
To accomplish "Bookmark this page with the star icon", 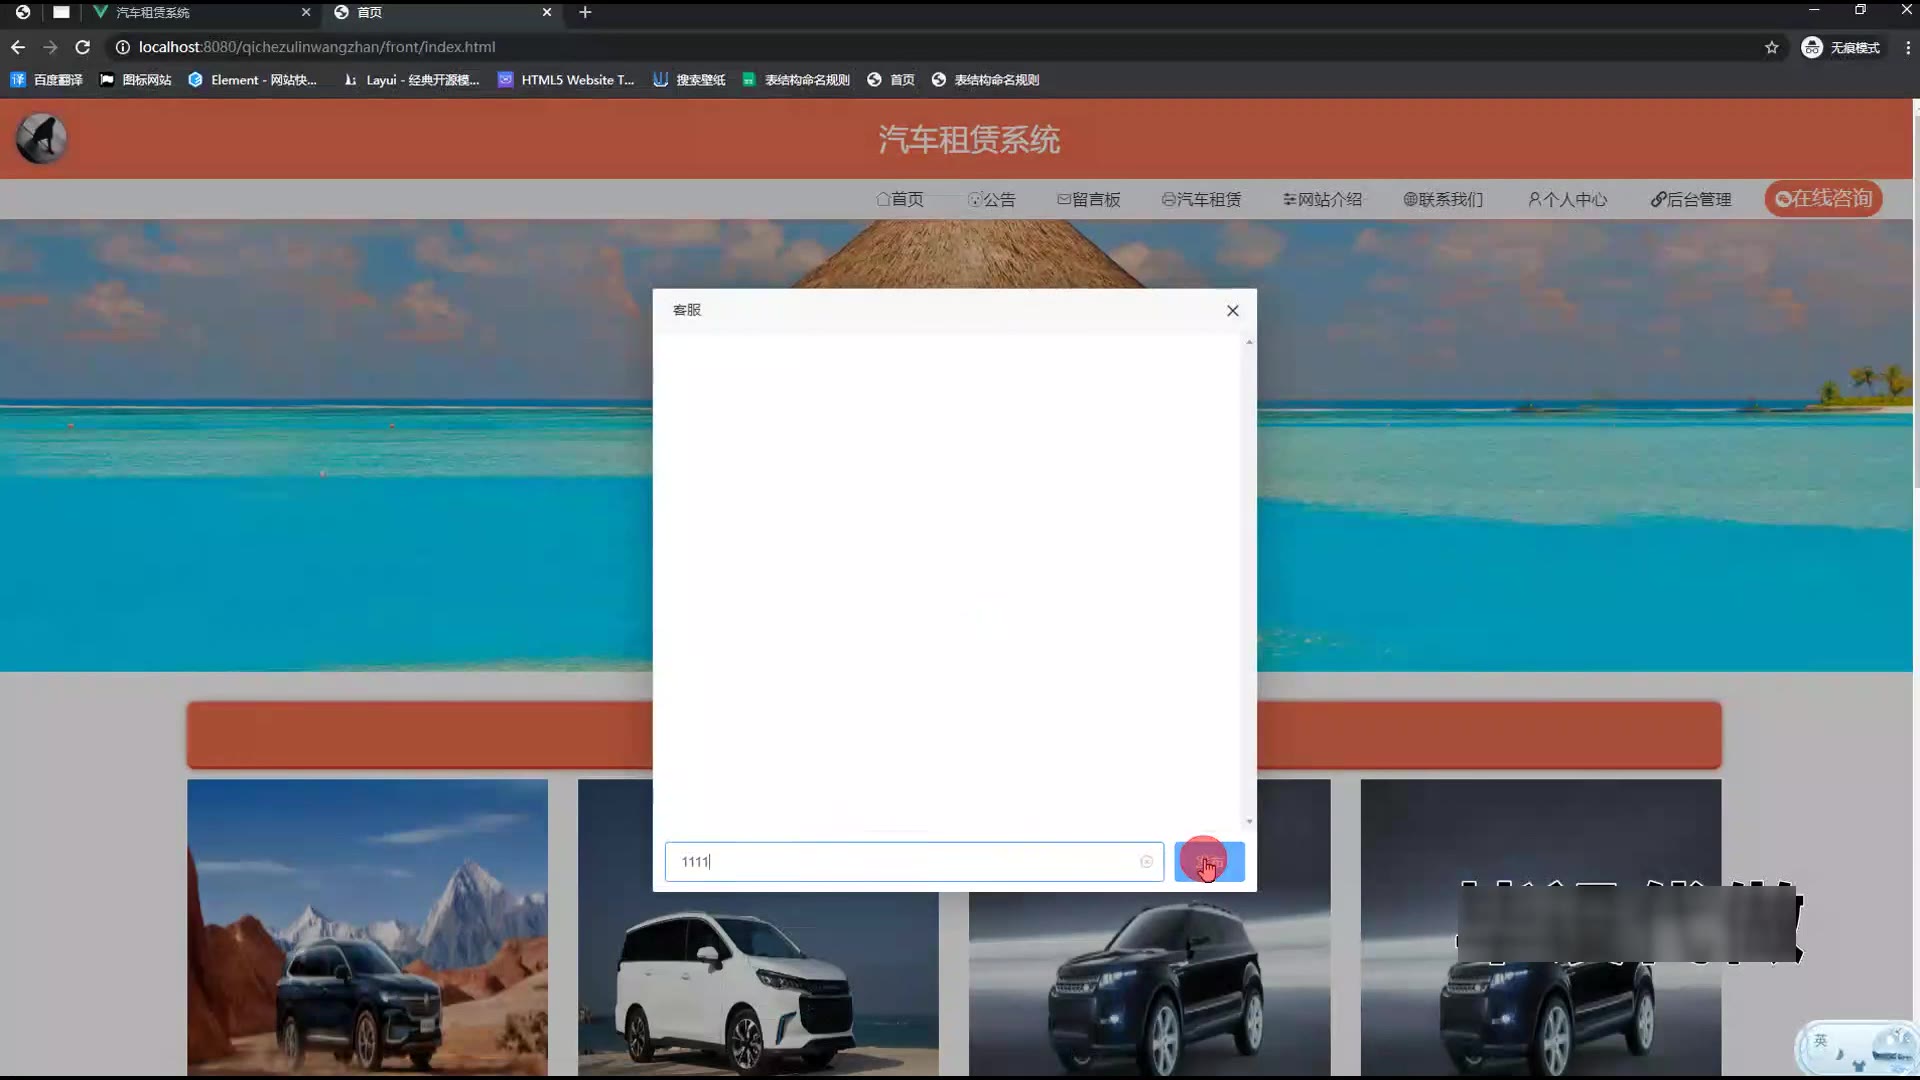I will click(1771, 47).
